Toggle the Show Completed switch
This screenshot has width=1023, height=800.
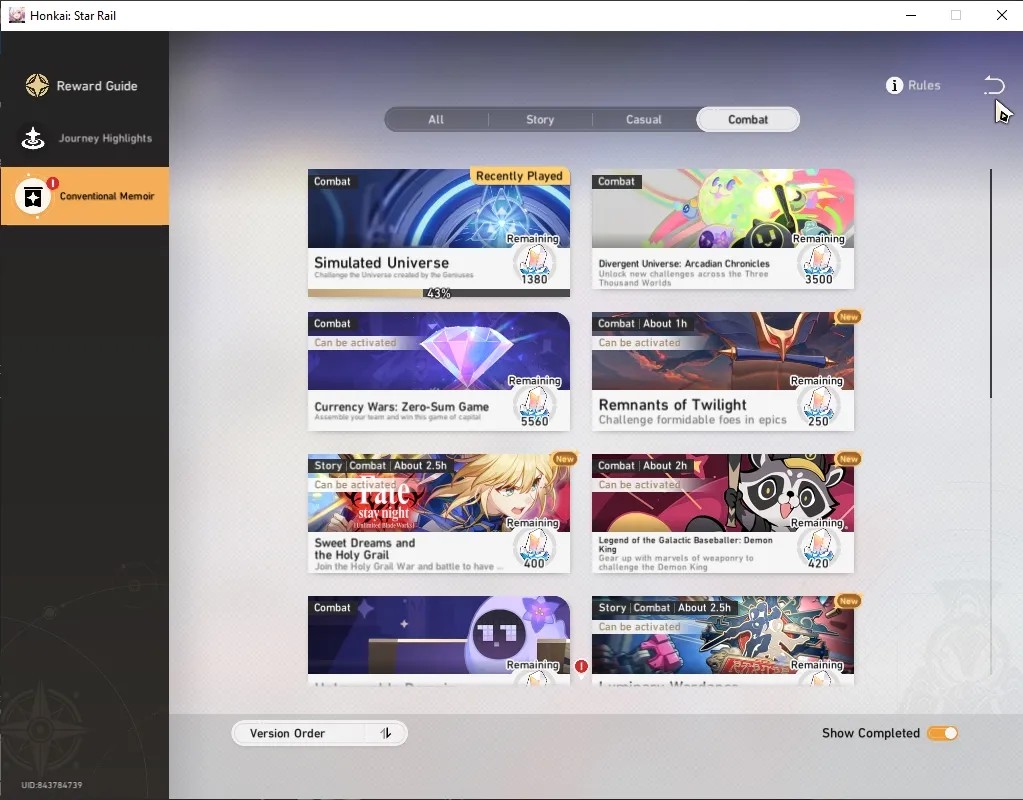(x=943, y=733)
